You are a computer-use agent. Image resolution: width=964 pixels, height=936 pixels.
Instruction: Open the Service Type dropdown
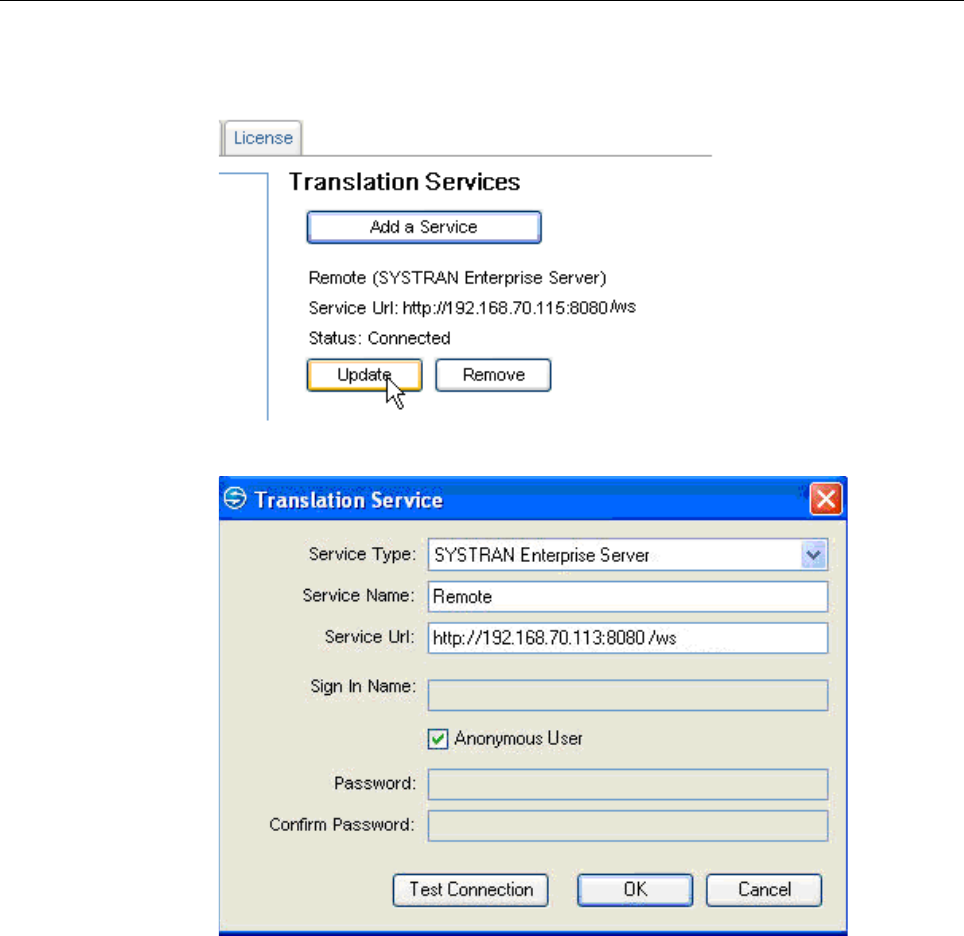(x=813, y=555)
